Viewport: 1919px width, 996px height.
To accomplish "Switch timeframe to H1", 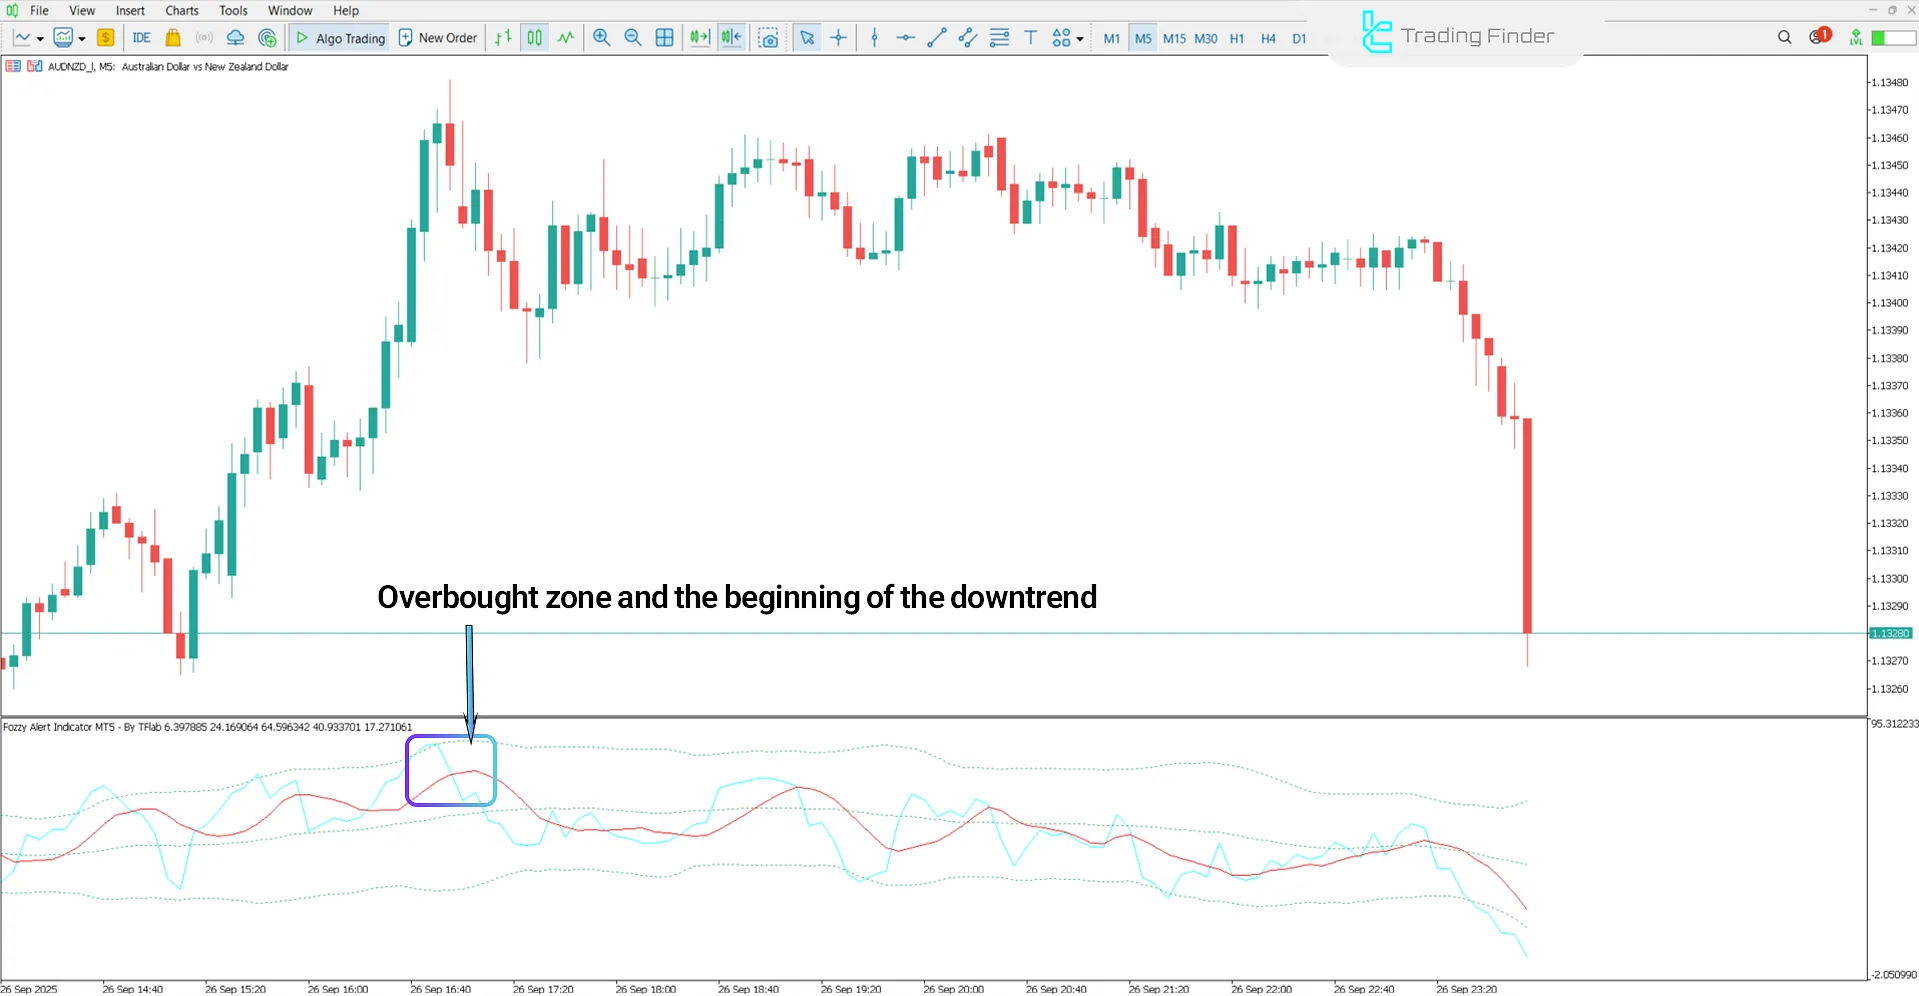I will click(x=1237, y=38).
